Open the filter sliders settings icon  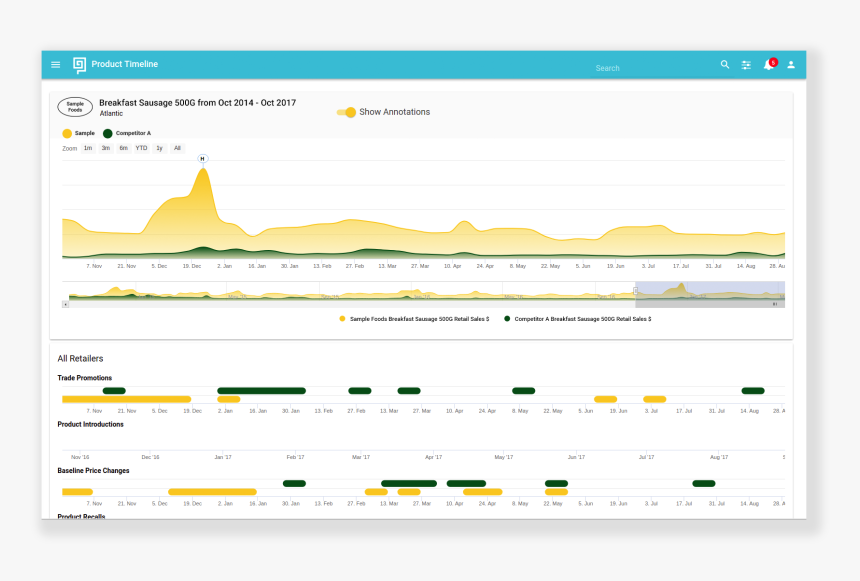[x=746, y=65]
